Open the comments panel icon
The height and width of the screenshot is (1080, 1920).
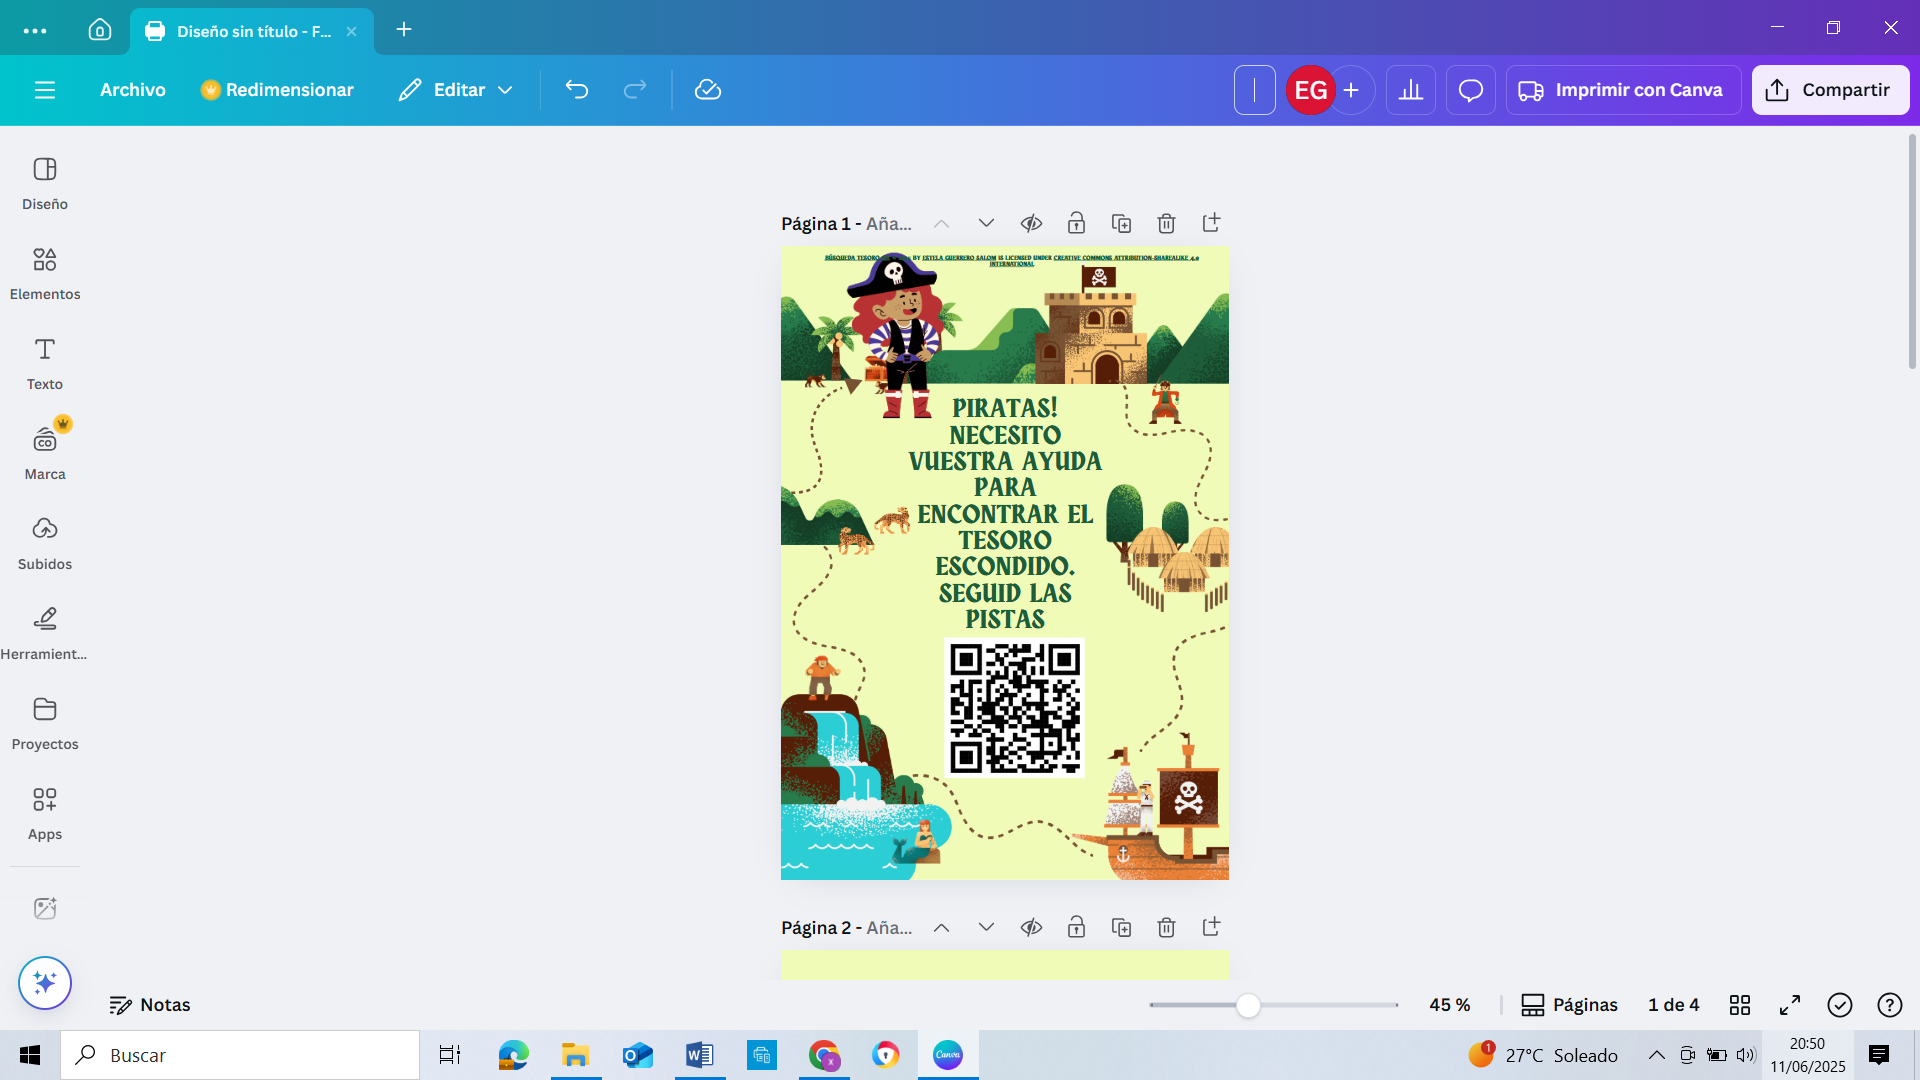click(1470, 89)
